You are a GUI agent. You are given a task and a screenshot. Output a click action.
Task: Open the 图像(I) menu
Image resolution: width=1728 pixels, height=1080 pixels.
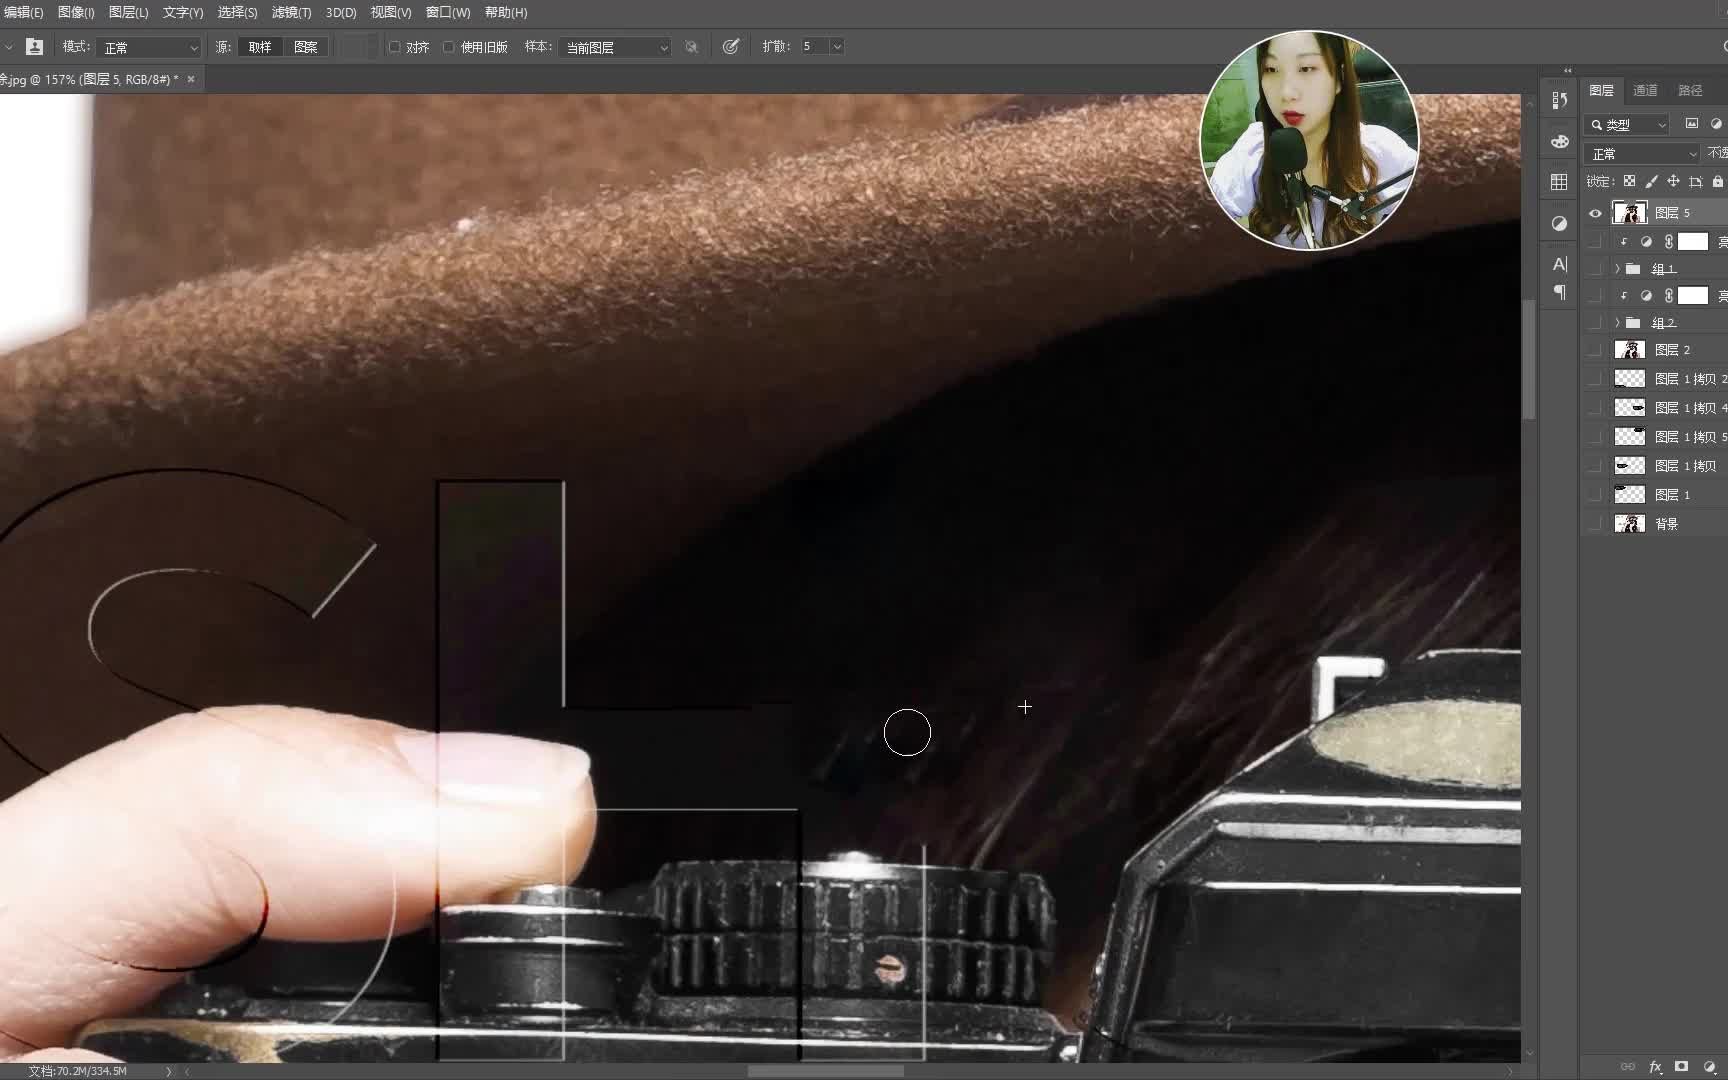[76, 12]
